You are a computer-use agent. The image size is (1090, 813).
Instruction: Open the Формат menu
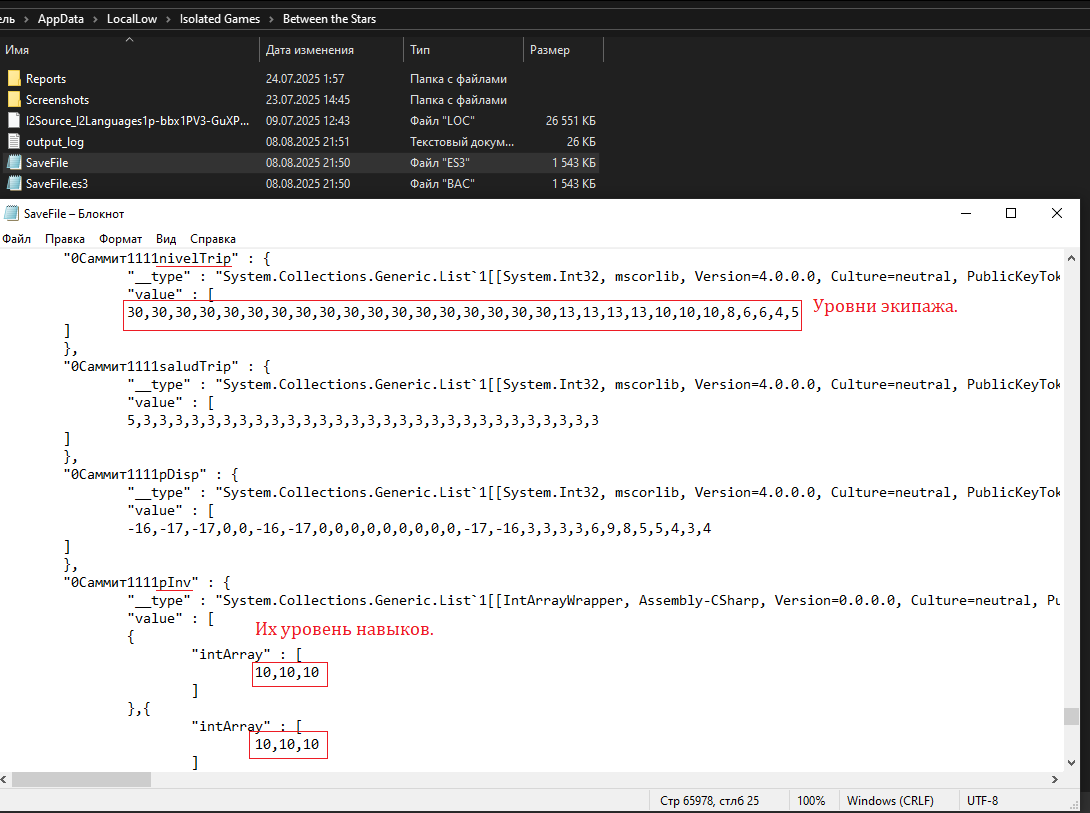click(x=119, y=239)
